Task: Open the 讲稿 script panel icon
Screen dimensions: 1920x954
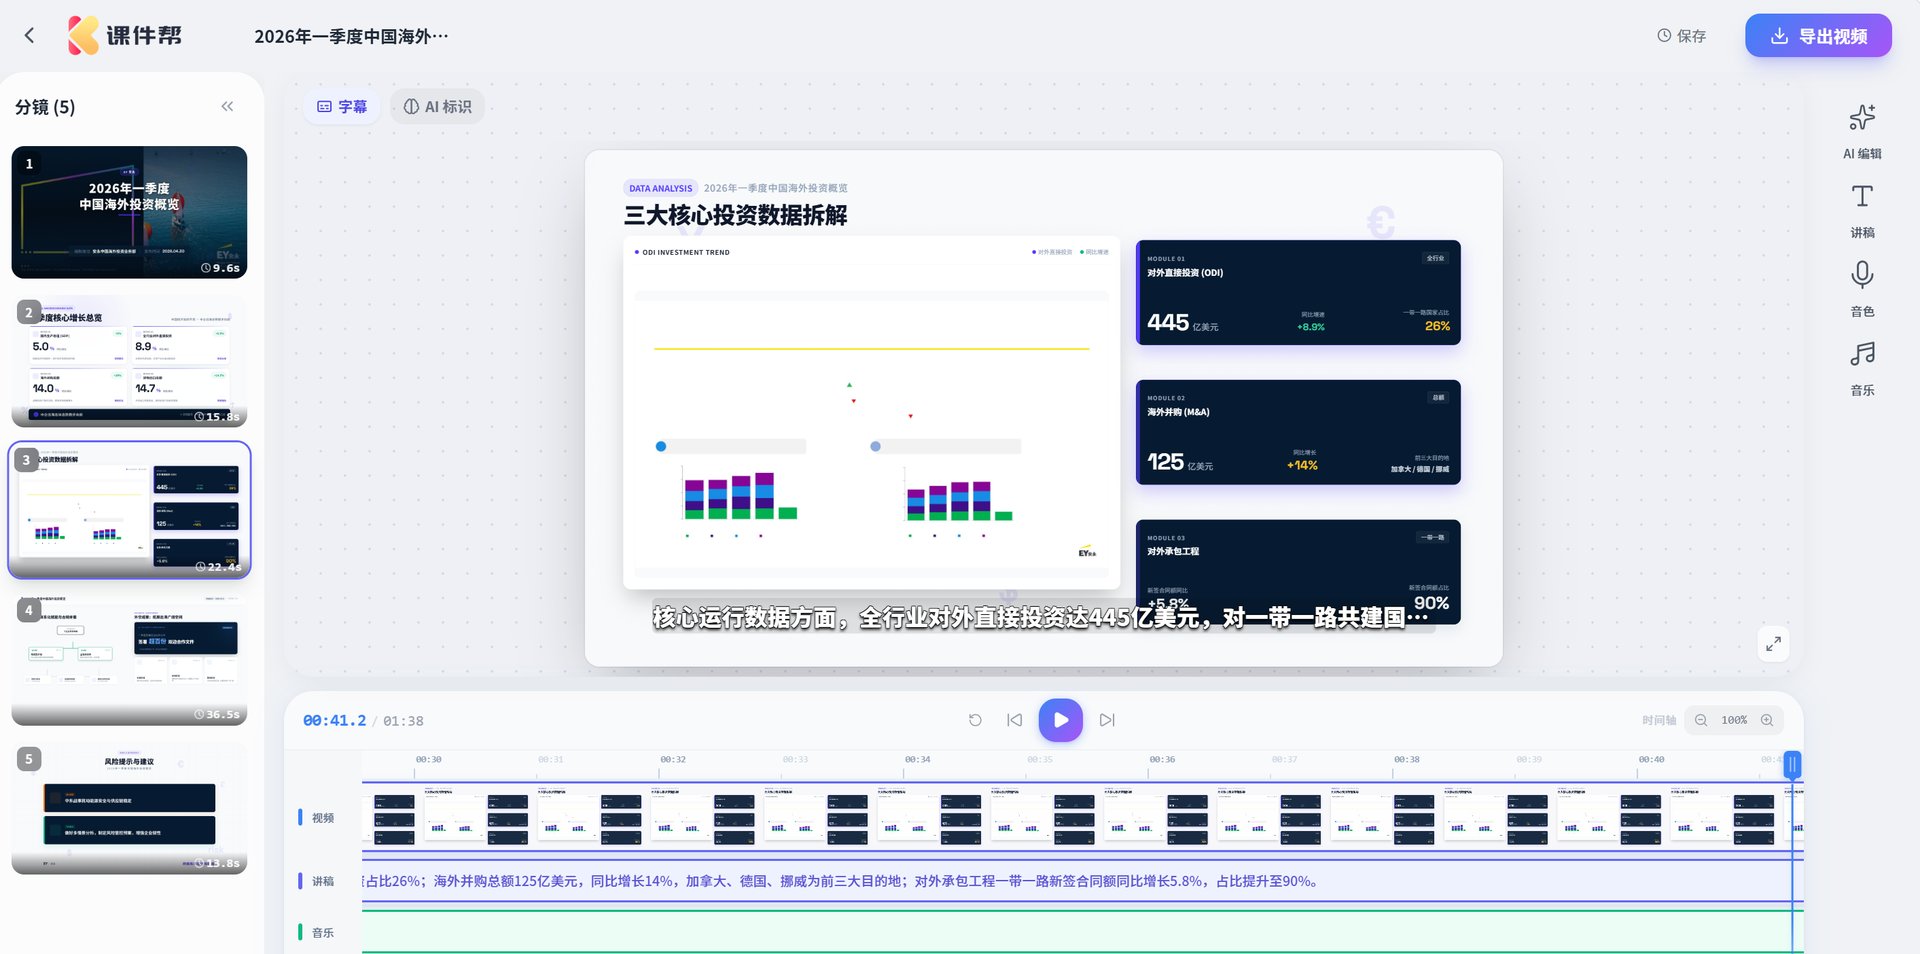Action: coord(1862,210)
